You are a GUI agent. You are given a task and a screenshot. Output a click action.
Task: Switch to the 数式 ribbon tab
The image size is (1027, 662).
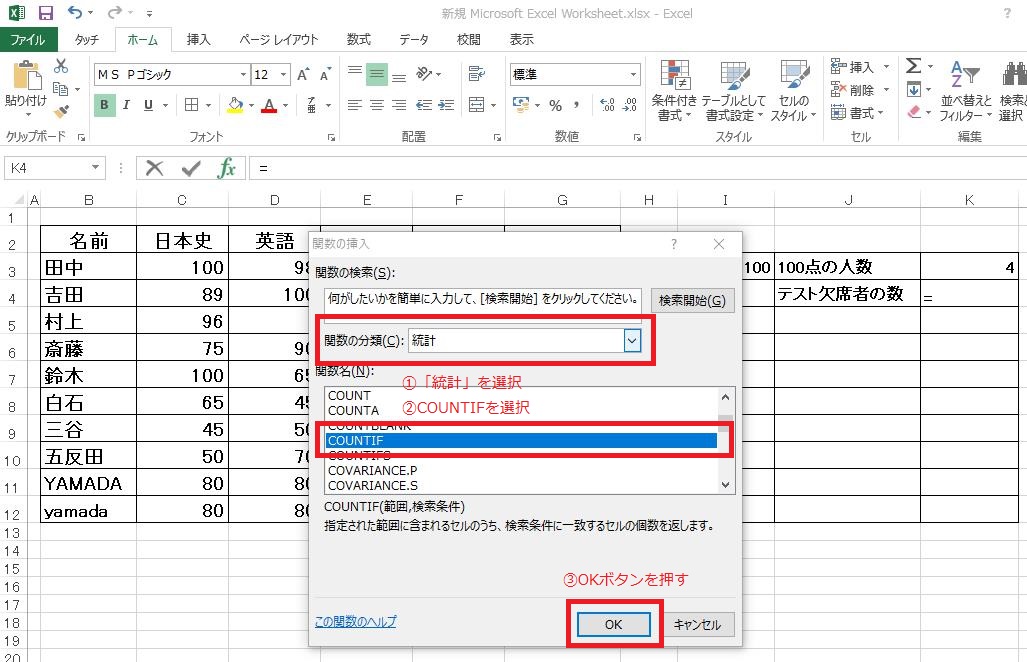click(358, 40)
